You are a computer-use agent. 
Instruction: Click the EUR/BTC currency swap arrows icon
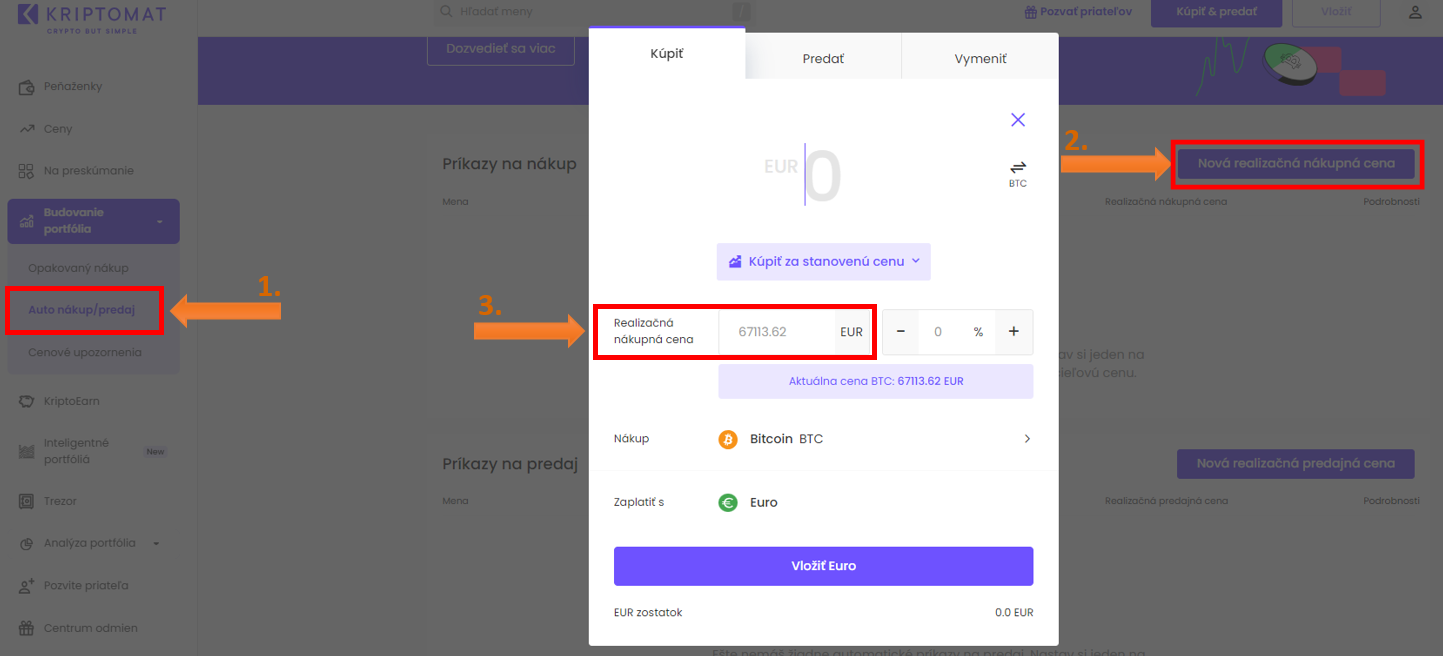1018,167
